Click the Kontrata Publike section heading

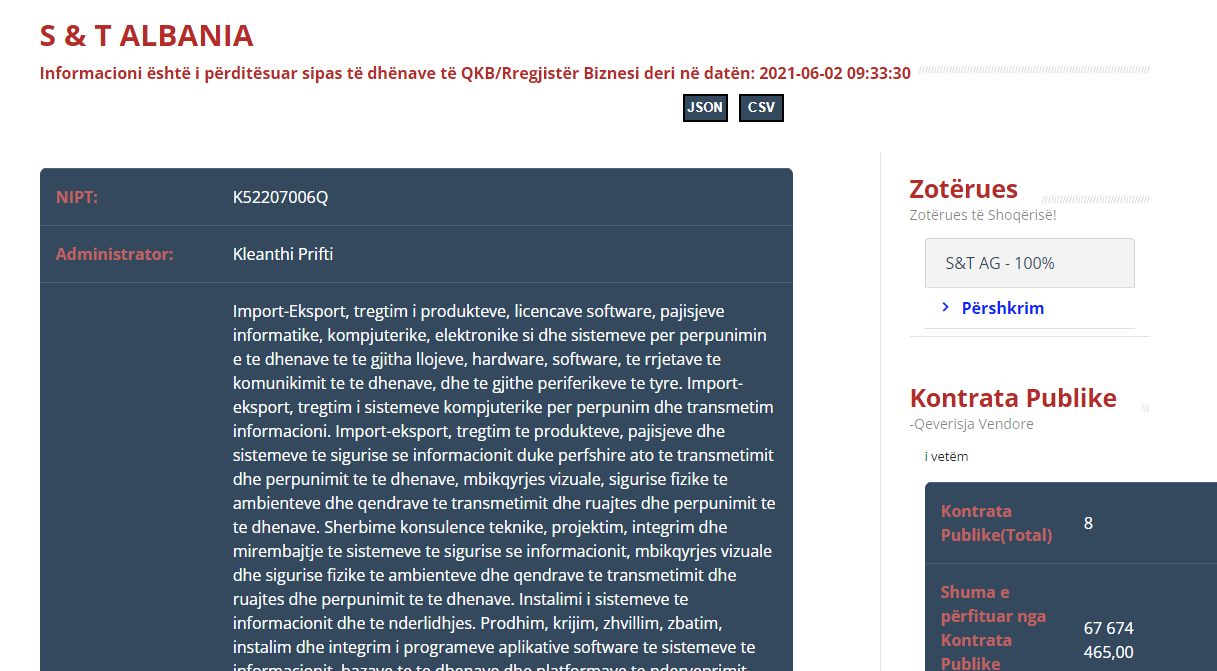(1013, 398)
